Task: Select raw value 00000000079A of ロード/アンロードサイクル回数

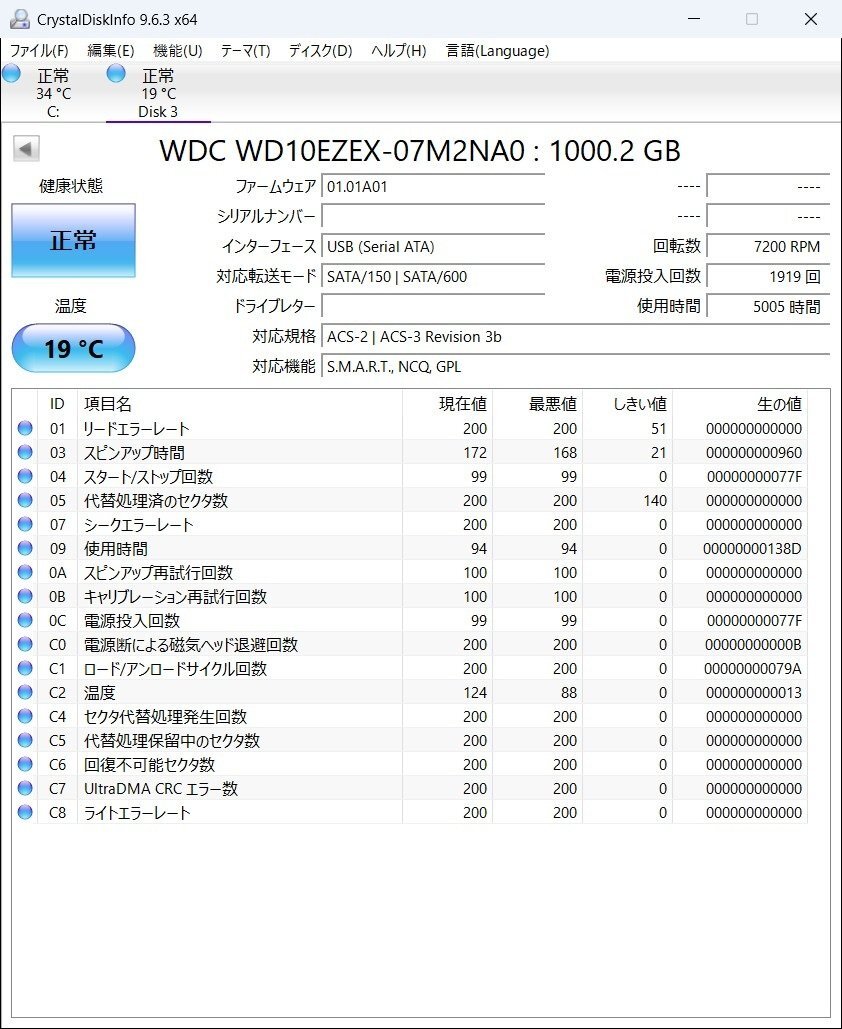Action: 753,669
